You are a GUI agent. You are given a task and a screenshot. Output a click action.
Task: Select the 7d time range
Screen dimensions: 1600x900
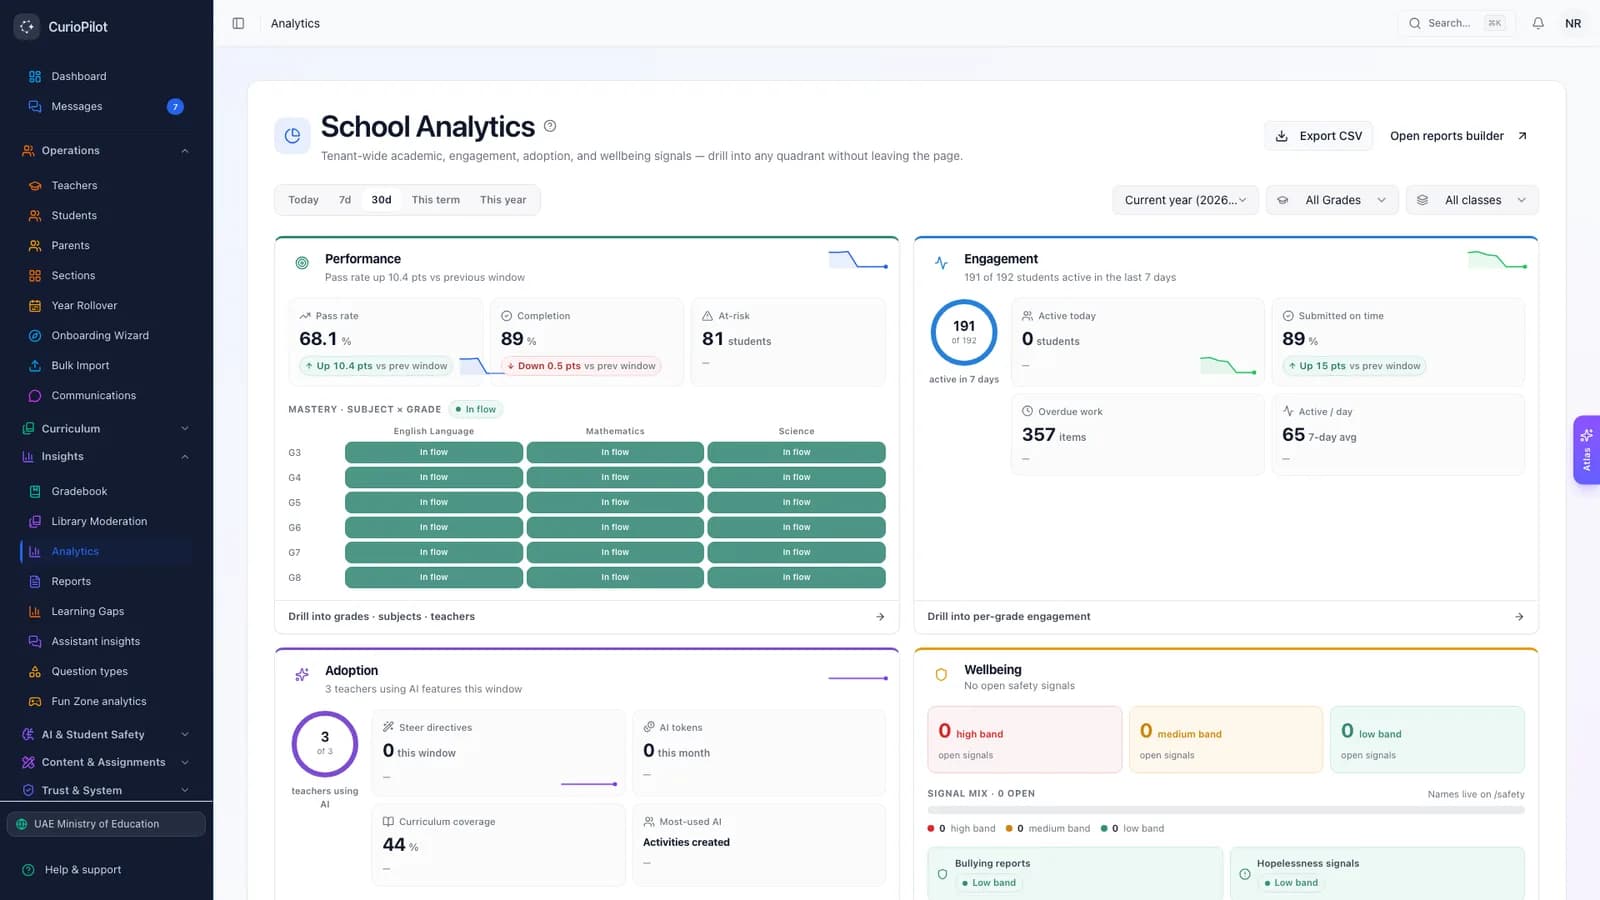[x=345, y=200]
